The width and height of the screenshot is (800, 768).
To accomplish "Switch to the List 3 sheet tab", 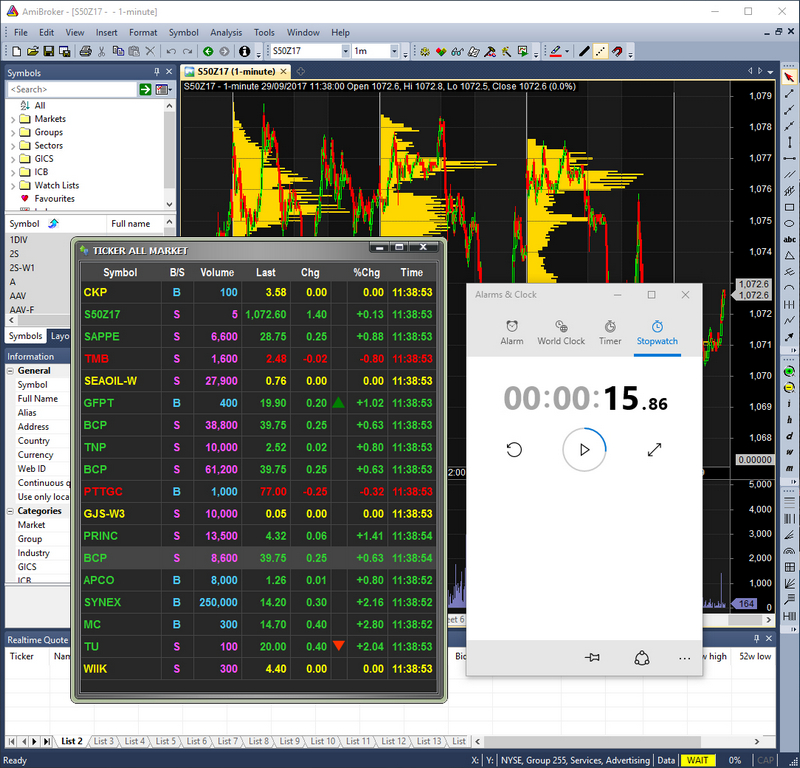I will tap(104, 741).
